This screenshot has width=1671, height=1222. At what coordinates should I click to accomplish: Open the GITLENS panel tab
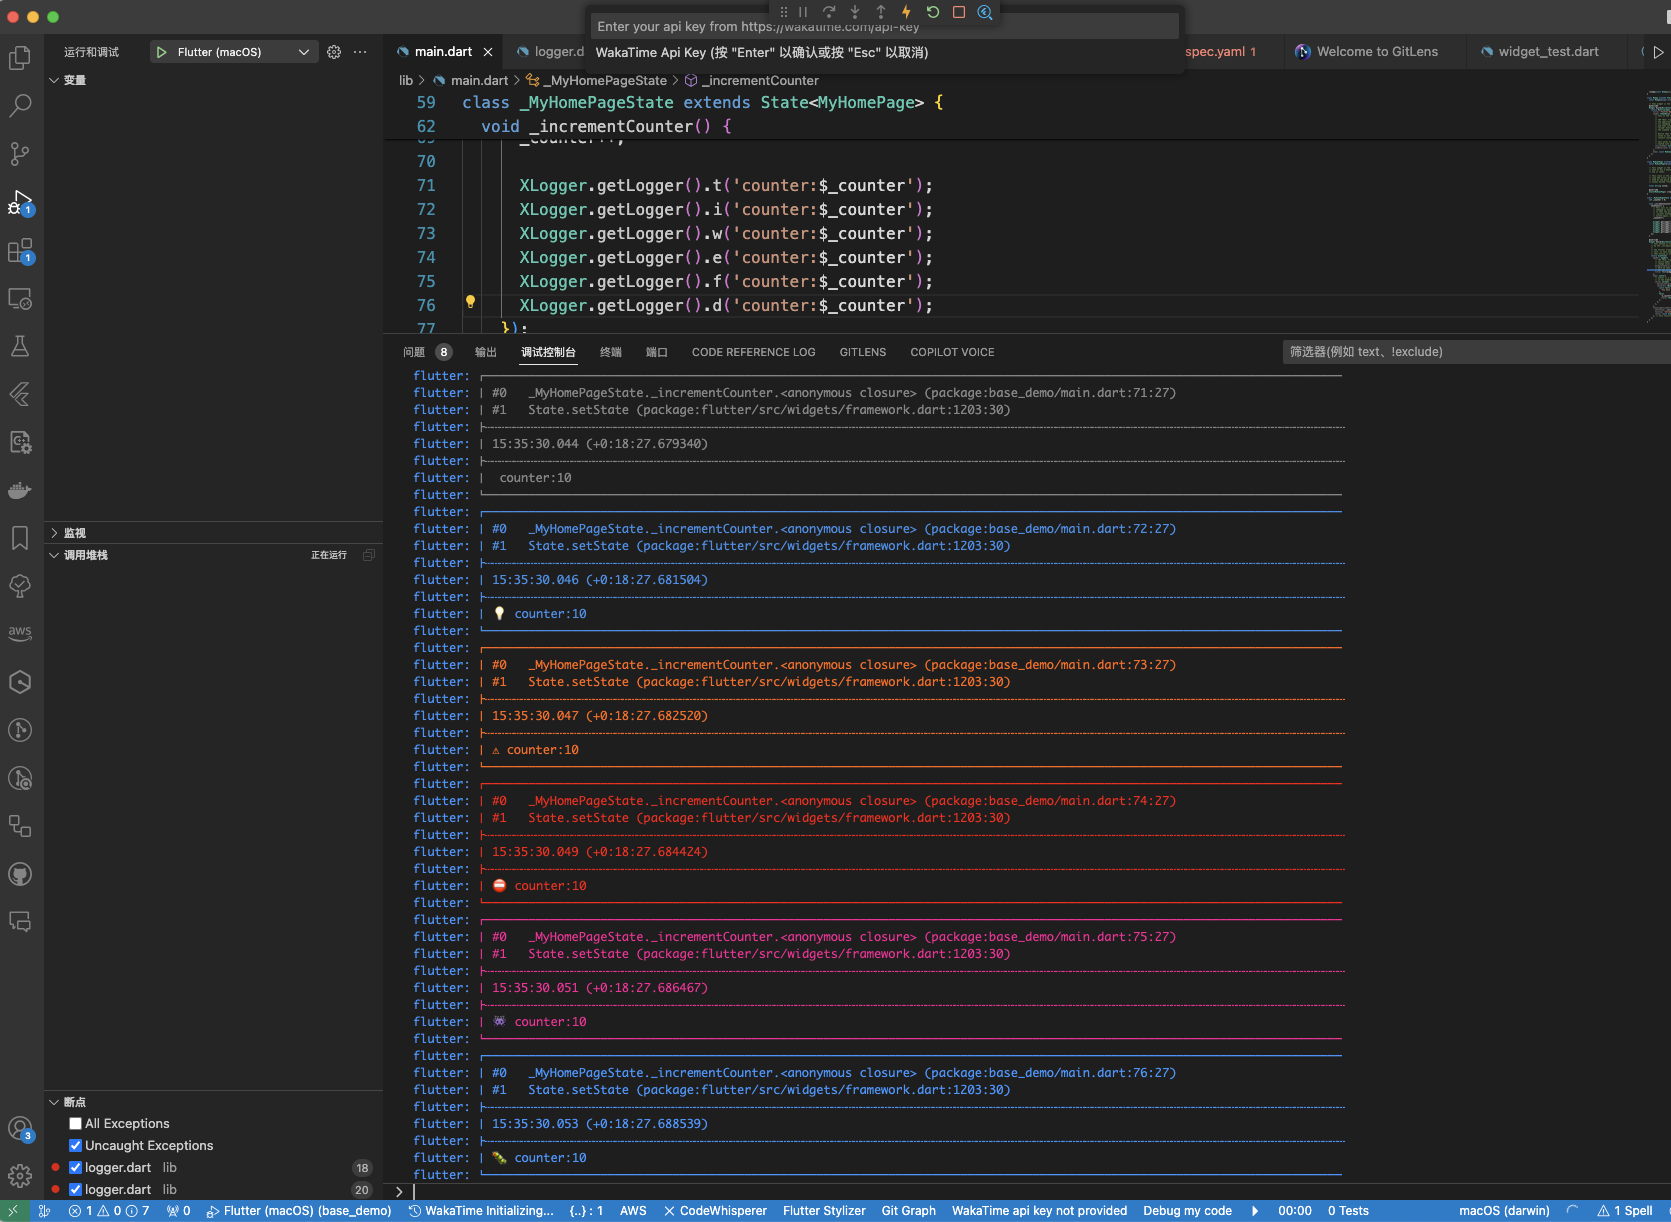tap(863, 352)
